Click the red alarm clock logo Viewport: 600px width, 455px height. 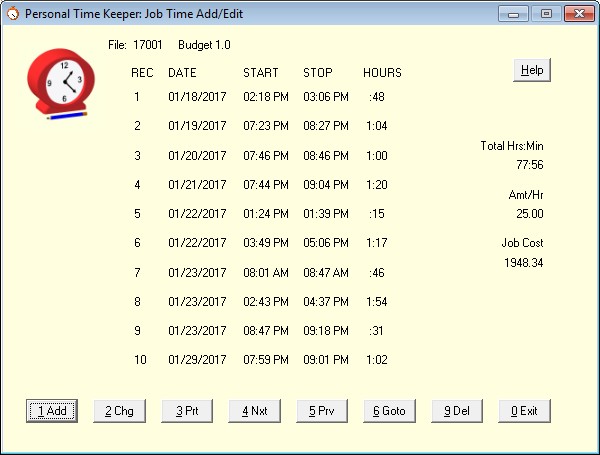pos(61,84)
